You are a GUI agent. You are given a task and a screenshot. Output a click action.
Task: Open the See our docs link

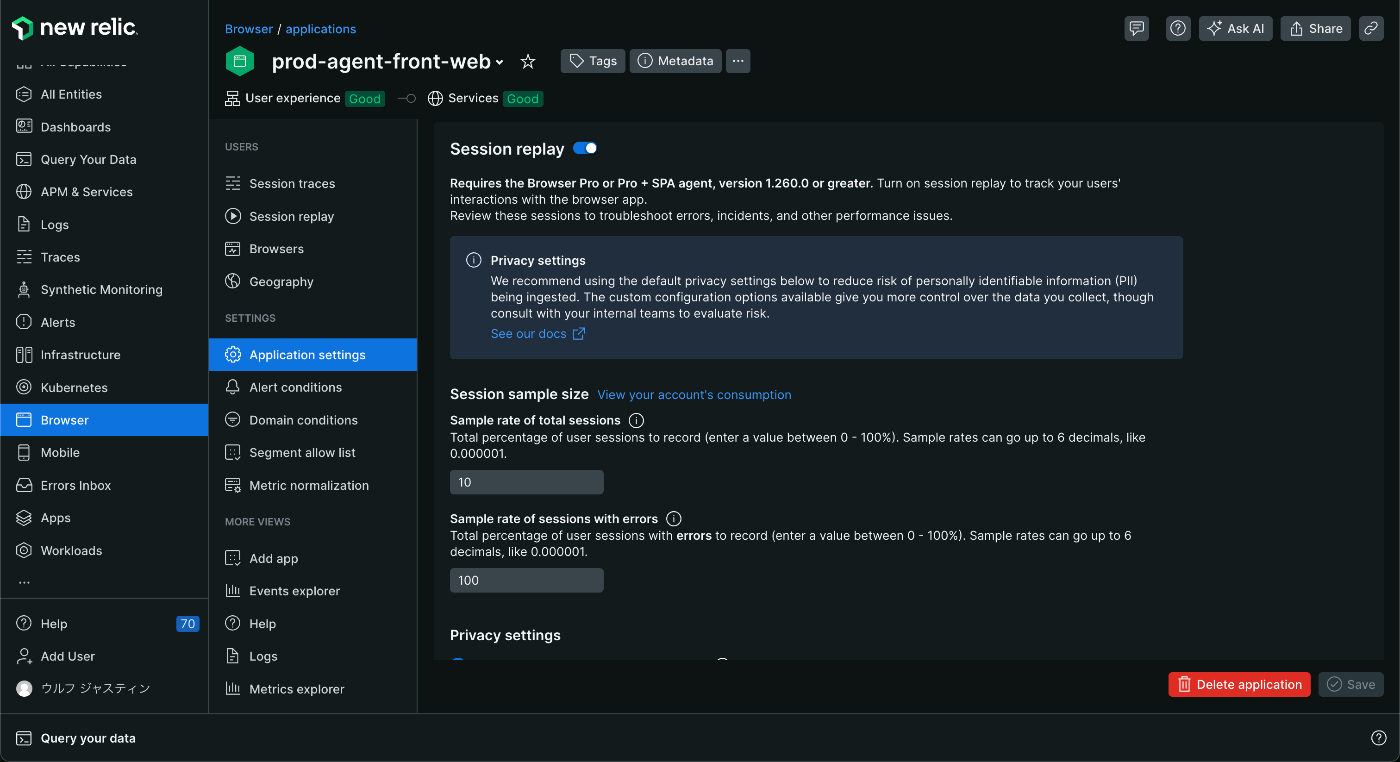538,334
